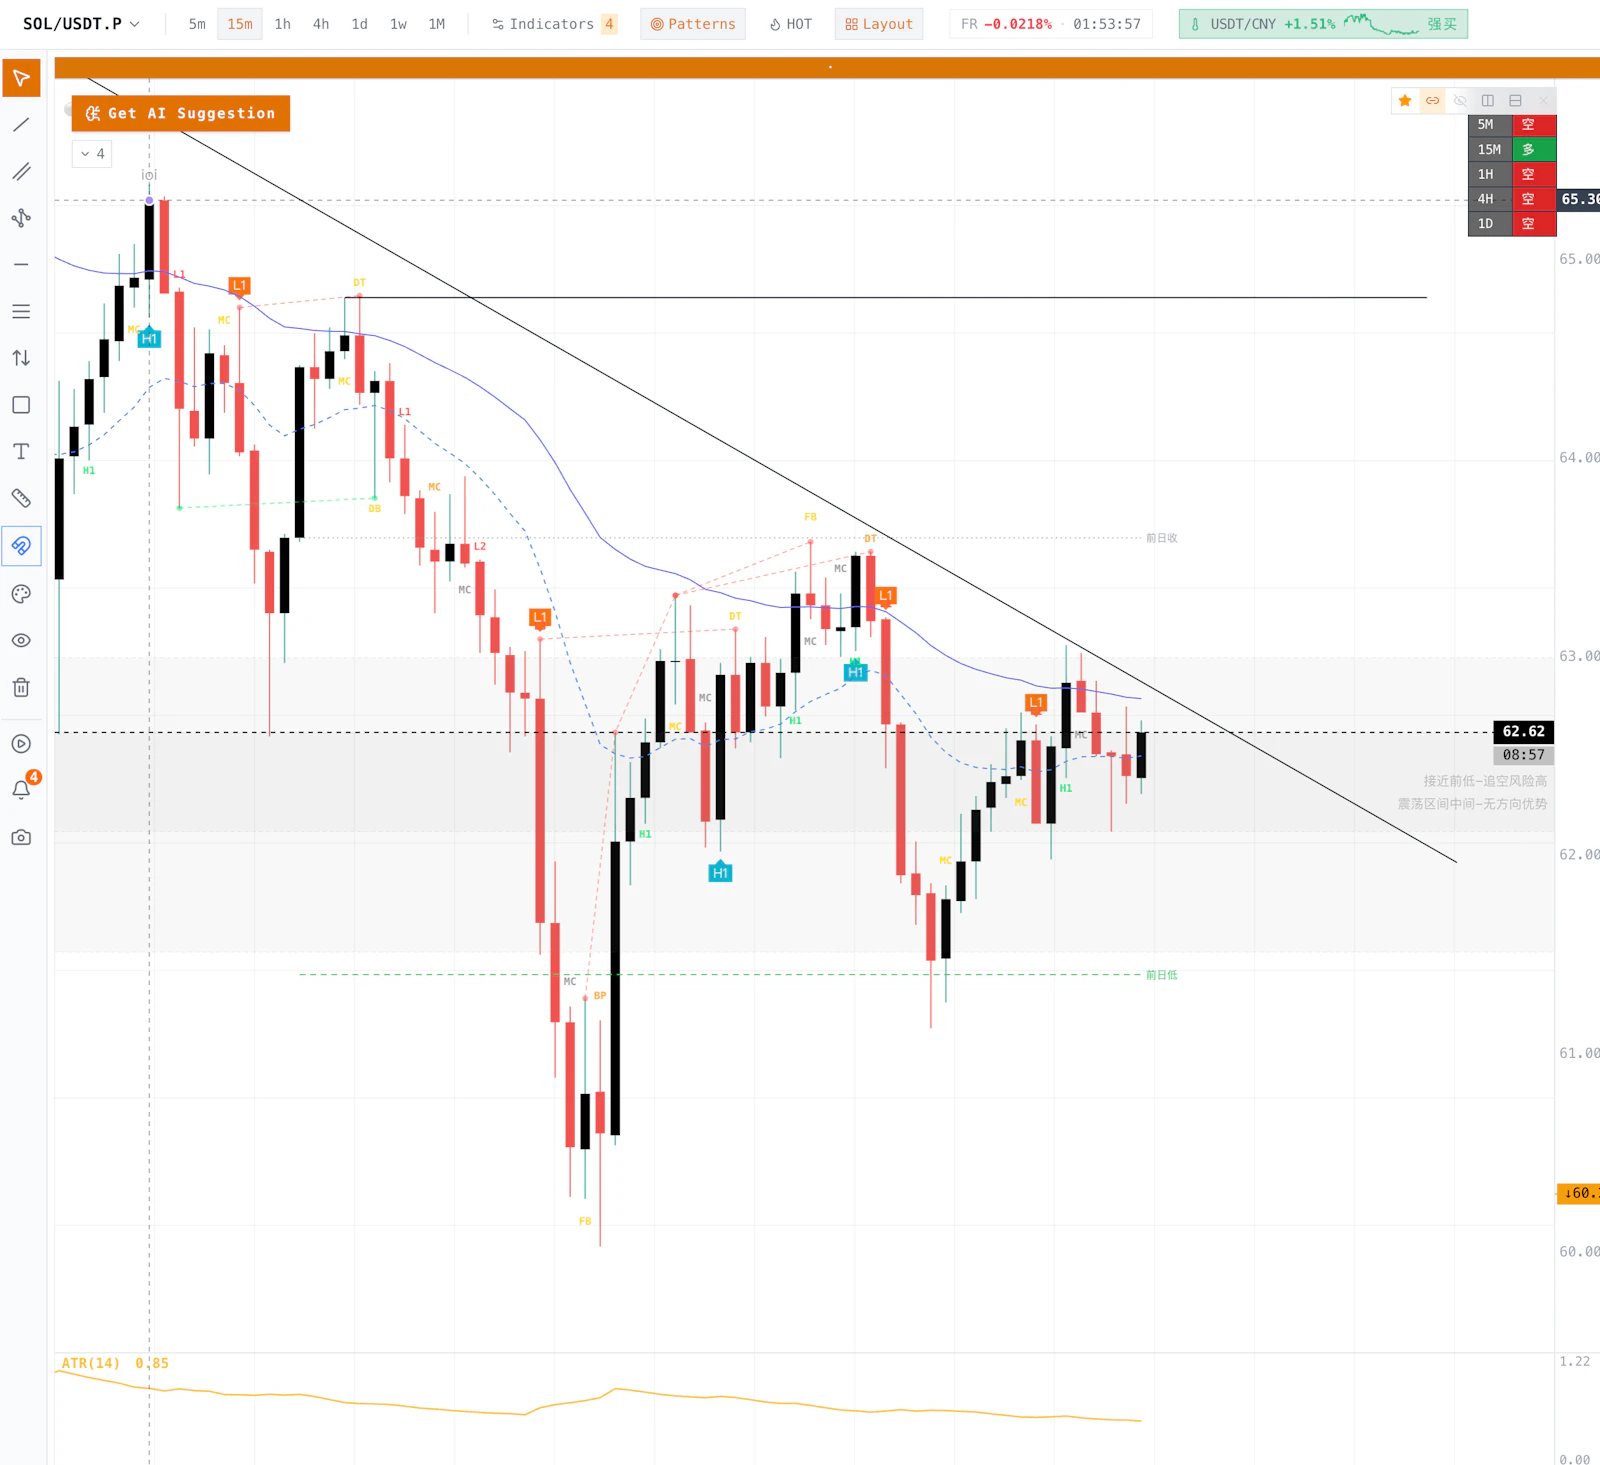Open the Layout options

(x=879, y=24)
